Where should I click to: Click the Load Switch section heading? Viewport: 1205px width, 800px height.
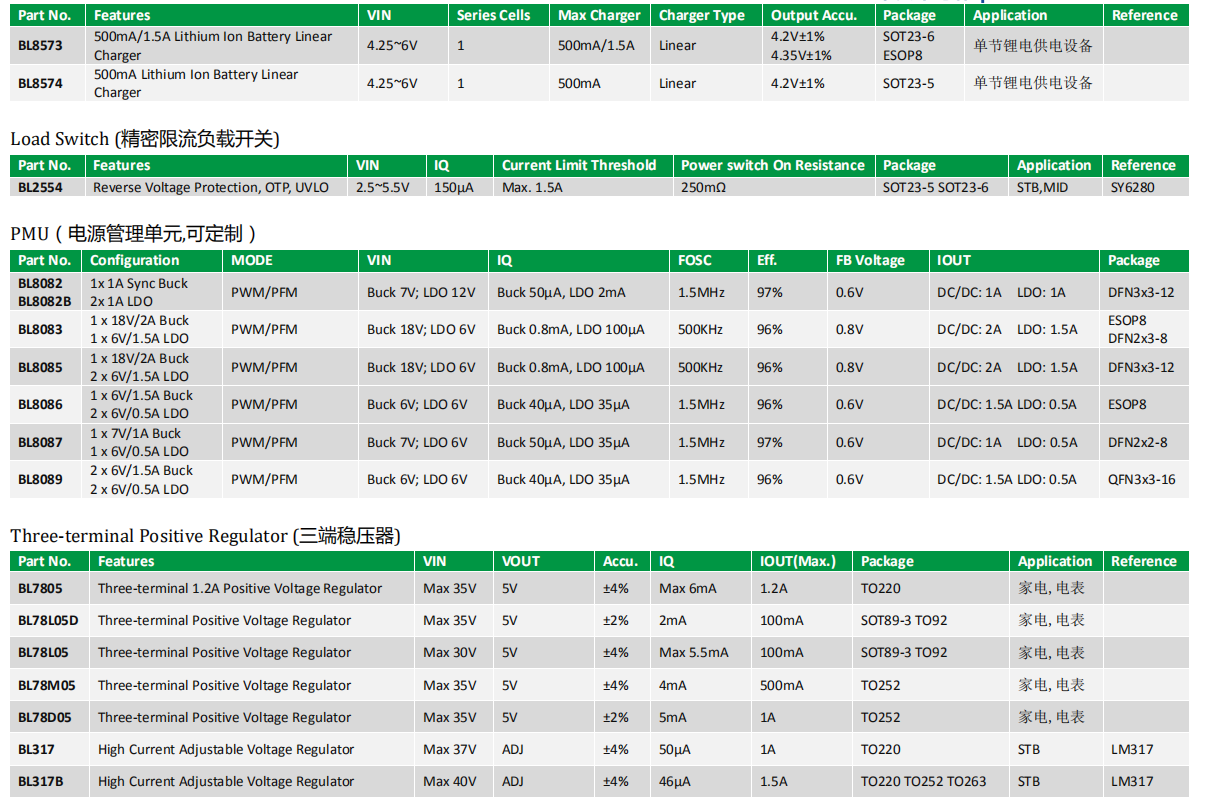[145, 139]
